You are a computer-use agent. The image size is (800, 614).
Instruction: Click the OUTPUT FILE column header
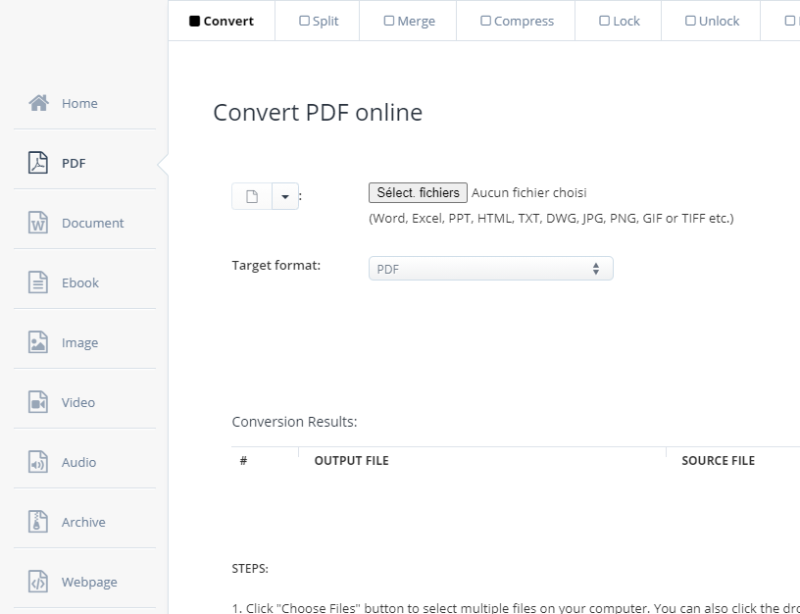pyautogui.click(x=351, y=461)
